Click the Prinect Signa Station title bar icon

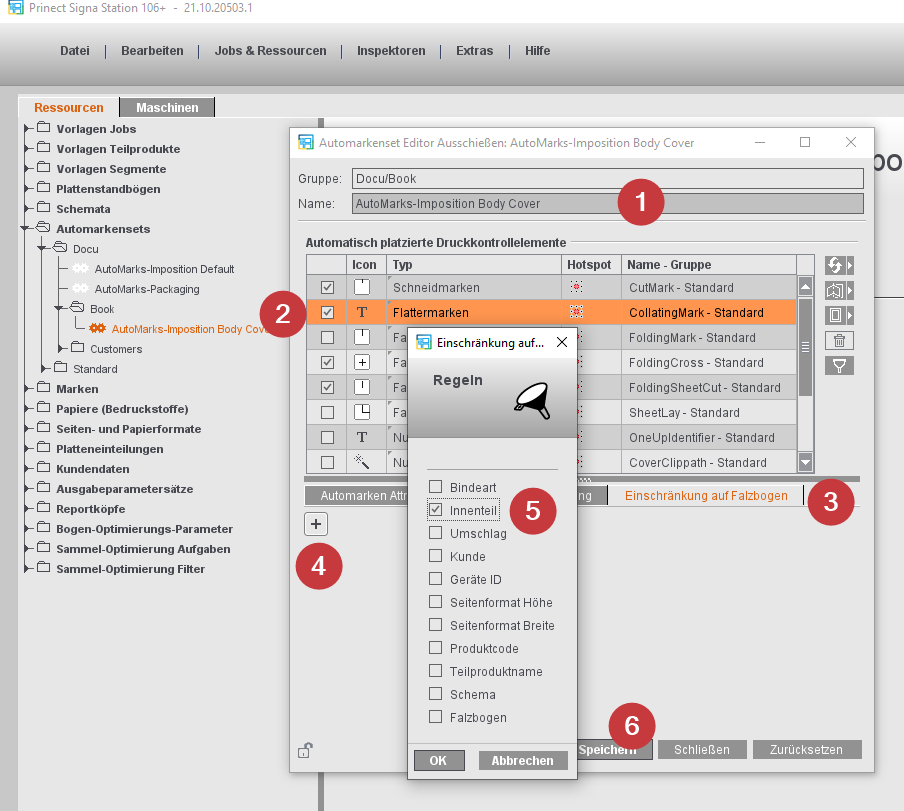(16, 7)
